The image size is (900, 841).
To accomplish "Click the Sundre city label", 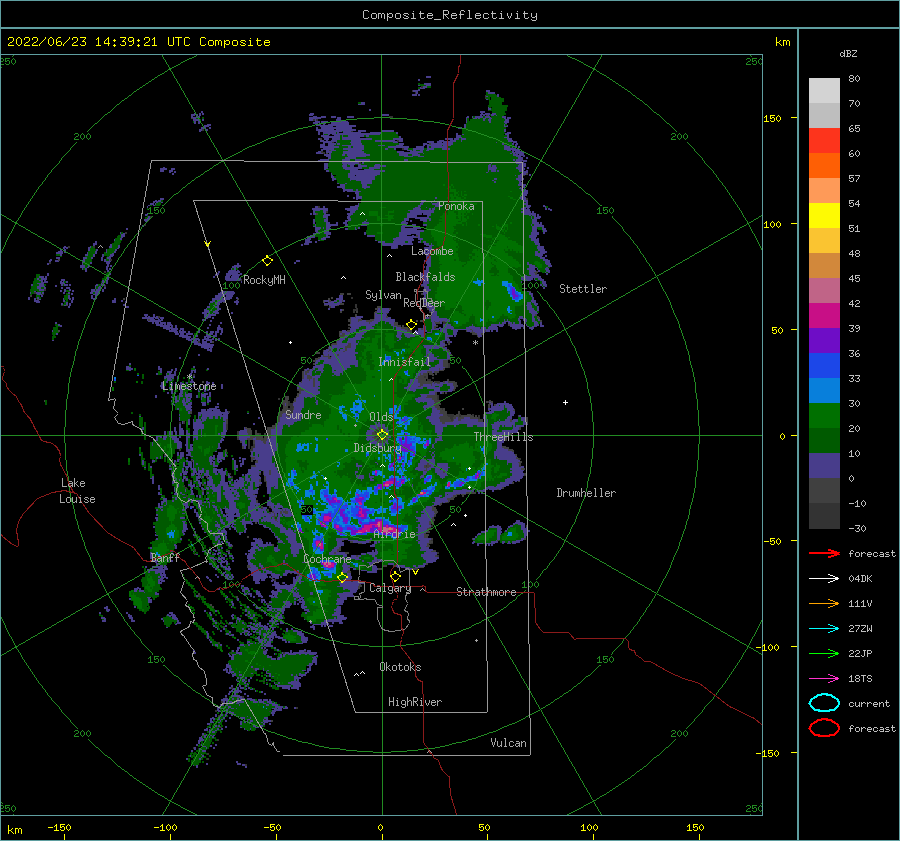I will click(x=303, y=414).
